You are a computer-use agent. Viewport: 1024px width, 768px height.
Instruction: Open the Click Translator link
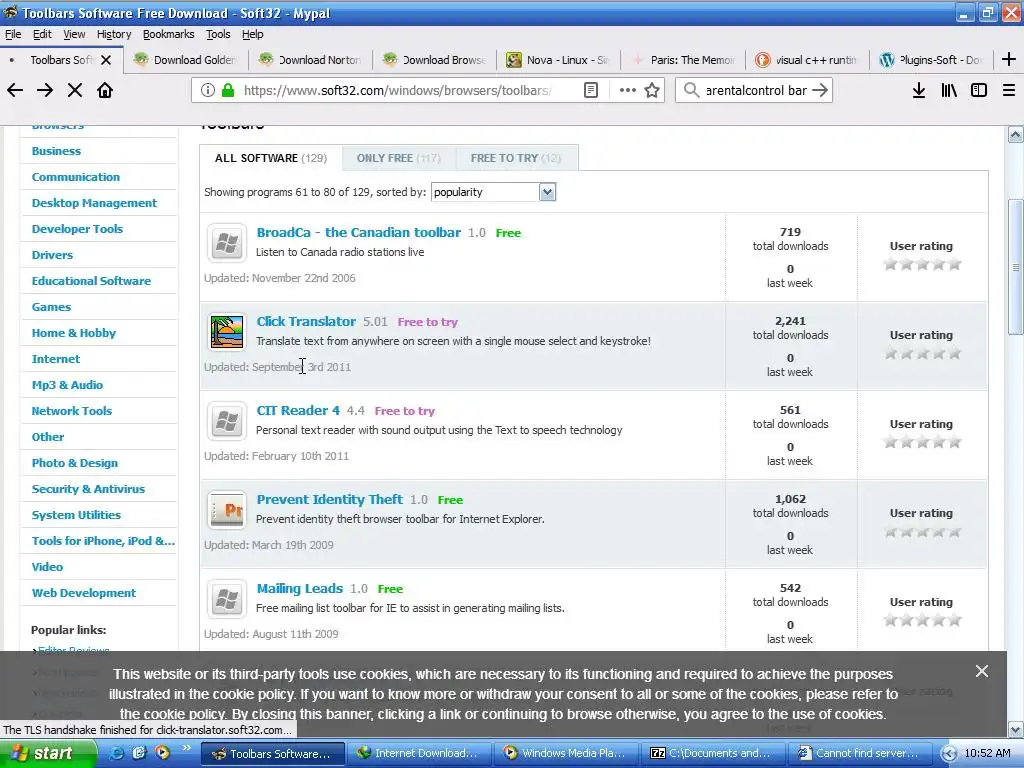click(306, 321)
